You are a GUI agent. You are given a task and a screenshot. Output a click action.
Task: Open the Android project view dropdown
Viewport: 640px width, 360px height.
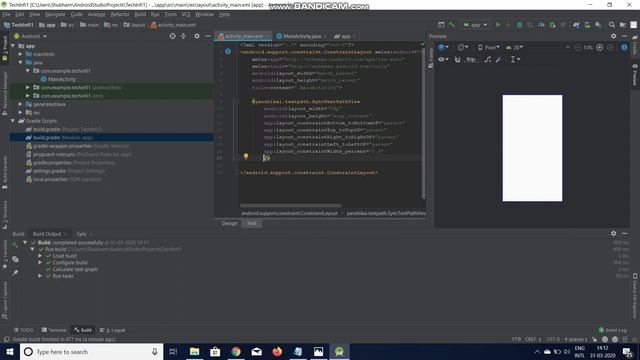(31, 36)
